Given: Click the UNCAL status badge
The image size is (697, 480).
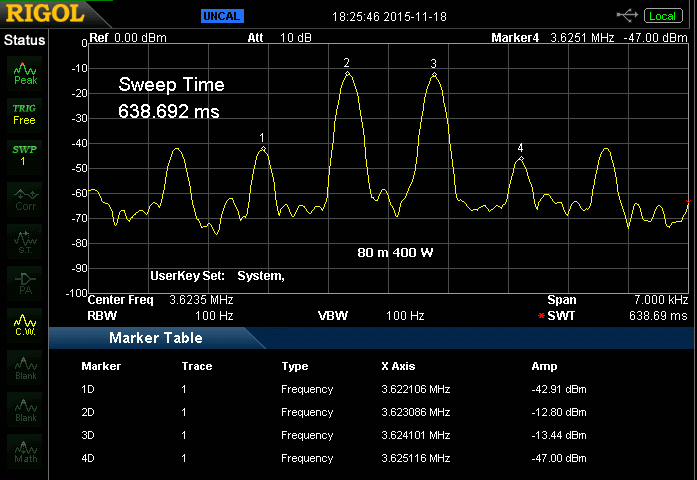Looking at the screenshot, I should point(222,16).
